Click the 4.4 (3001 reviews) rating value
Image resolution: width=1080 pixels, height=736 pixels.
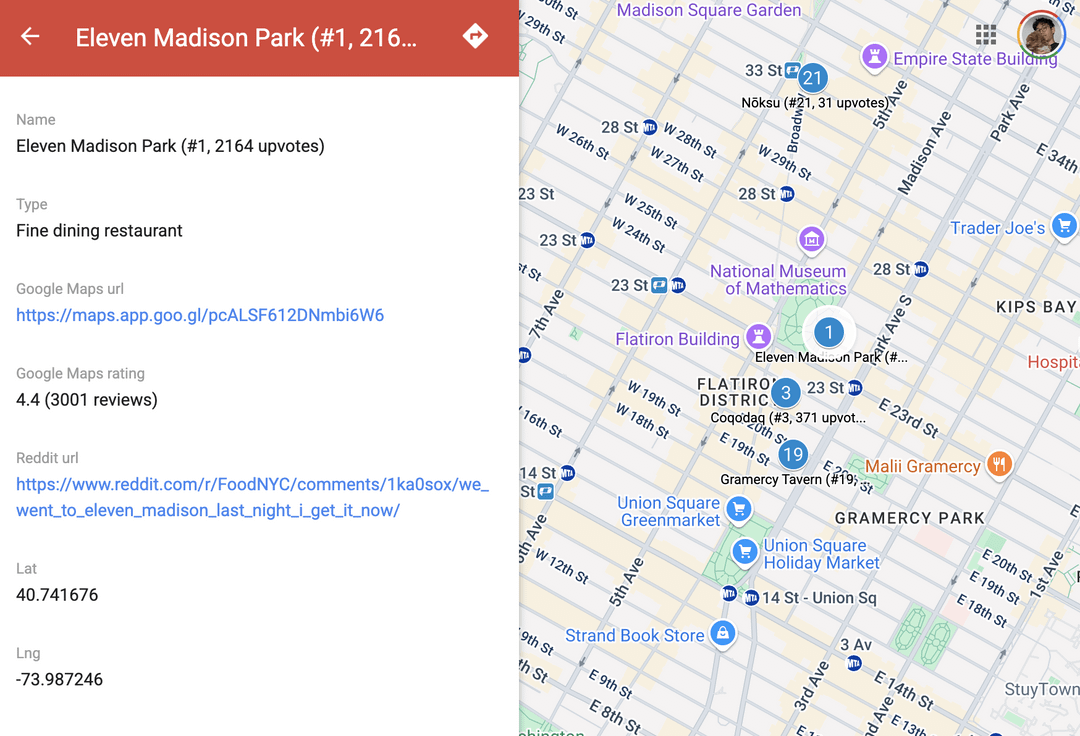[87, 400]
